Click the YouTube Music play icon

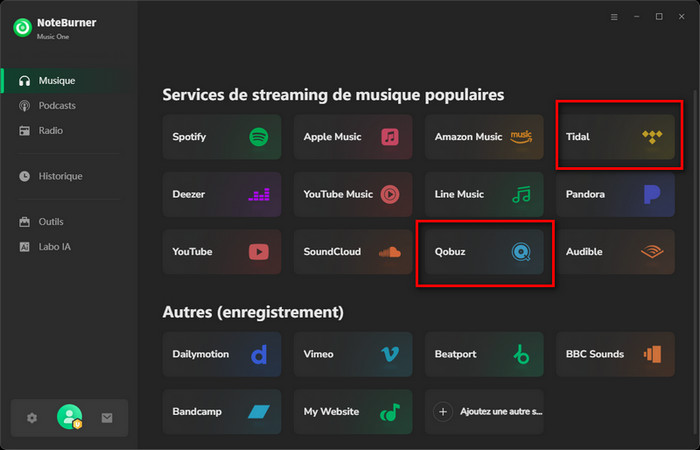point(390,194)
